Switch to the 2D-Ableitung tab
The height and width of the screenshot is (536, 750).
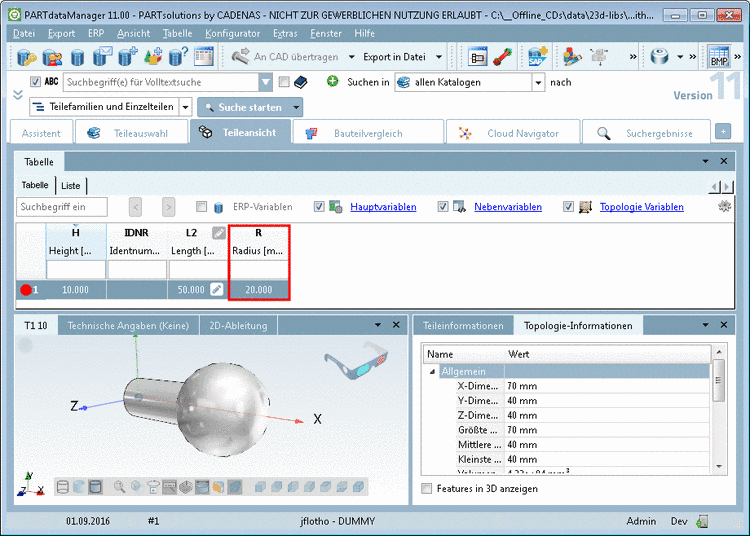[x=238, y=326]
